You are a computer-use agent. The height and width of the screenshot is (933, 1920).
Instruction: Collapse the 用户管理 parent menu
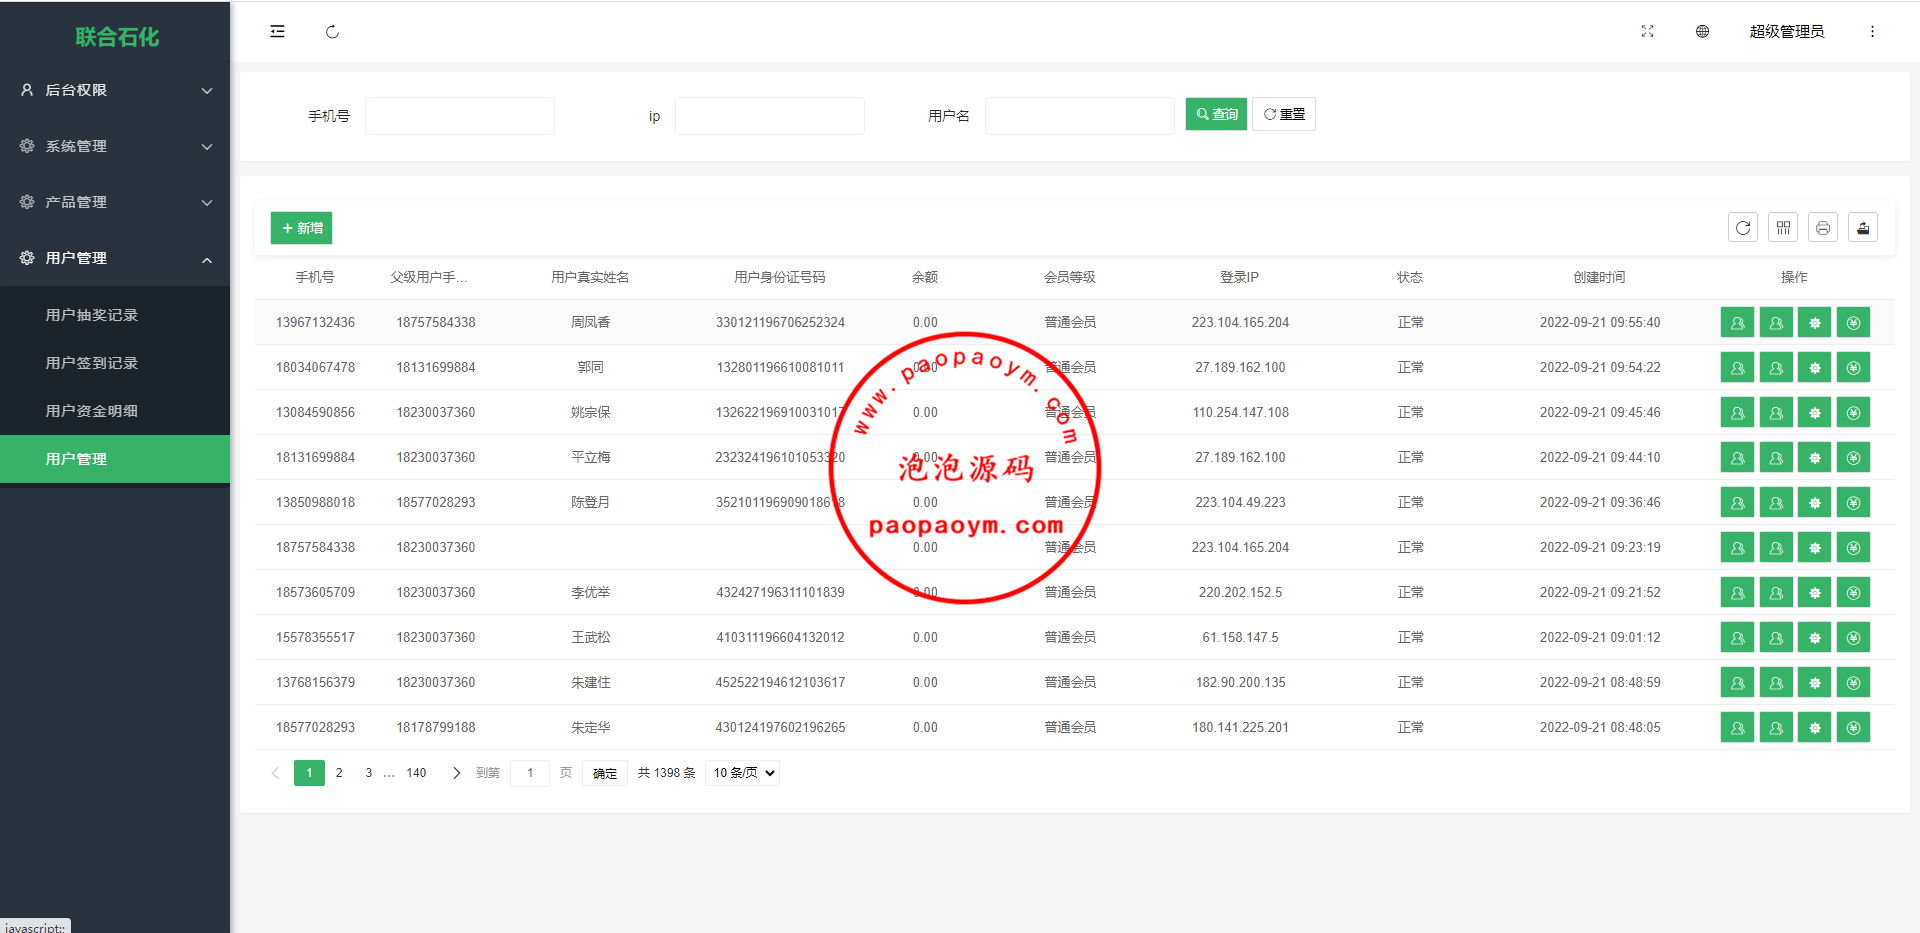[115, 258]
